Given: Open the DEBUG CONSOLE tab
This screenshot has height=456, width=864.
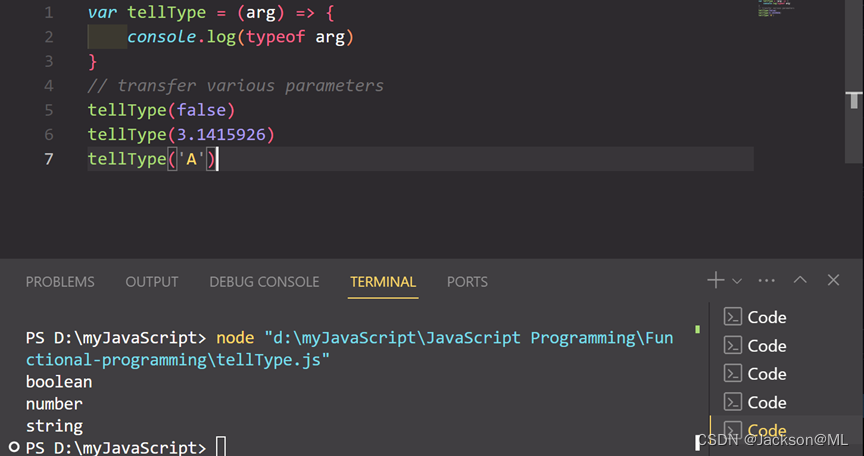Looking at the screenshot, I should [264, 282].
